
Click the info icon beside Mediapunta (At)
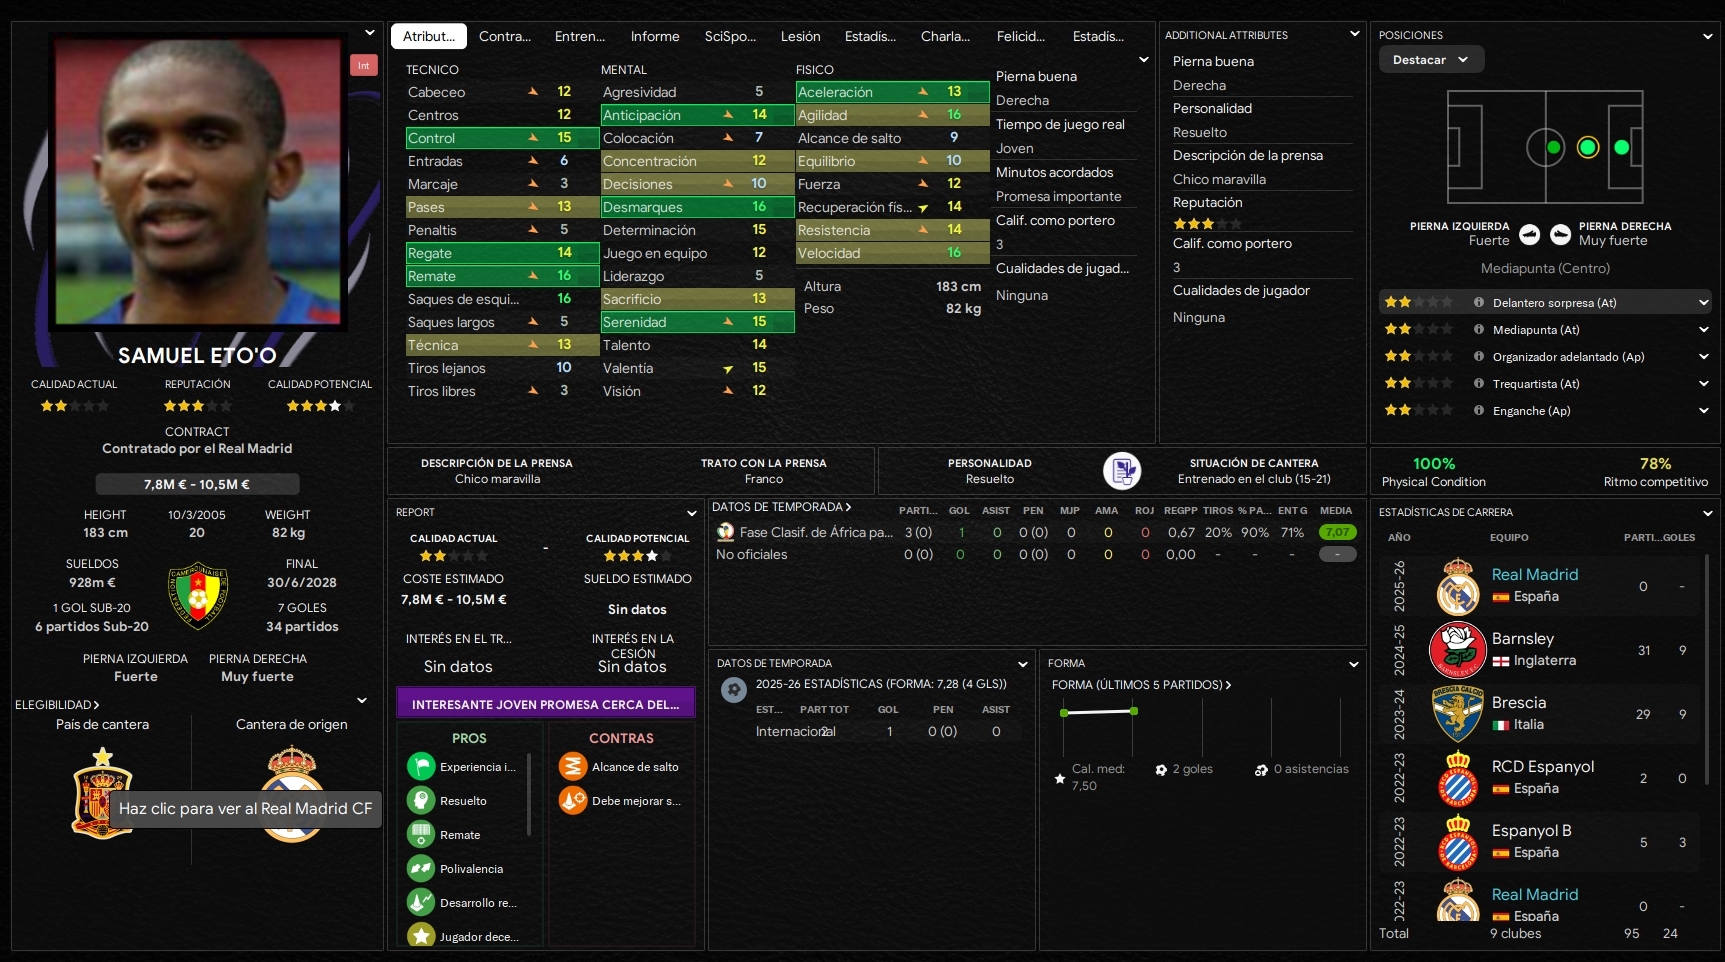(x=1478, y=329)
